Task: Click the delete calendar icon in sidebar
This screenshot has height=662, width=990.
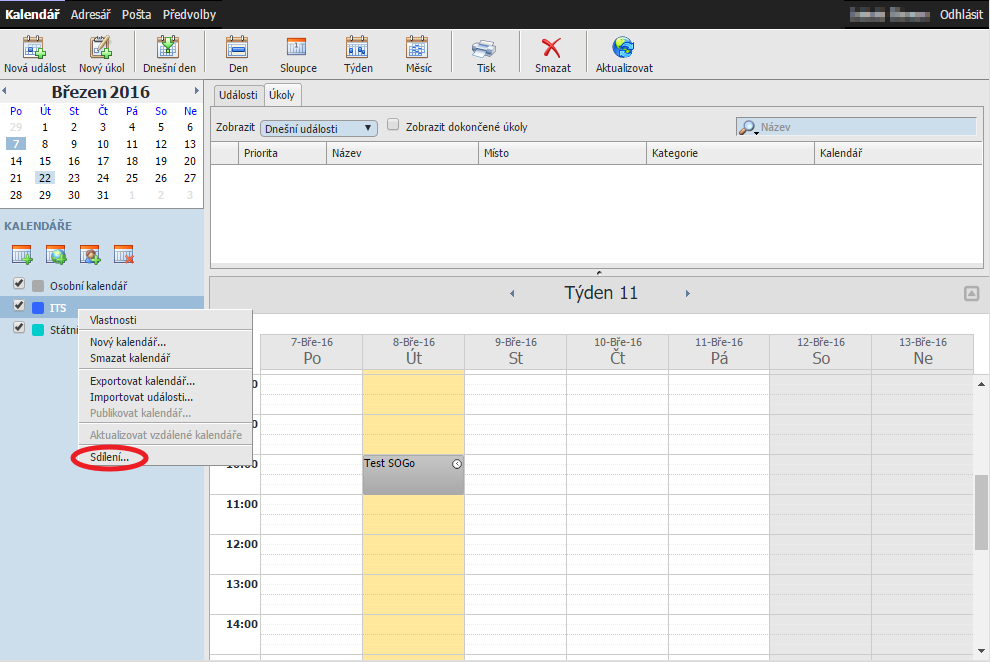Action: coord(124,254)
